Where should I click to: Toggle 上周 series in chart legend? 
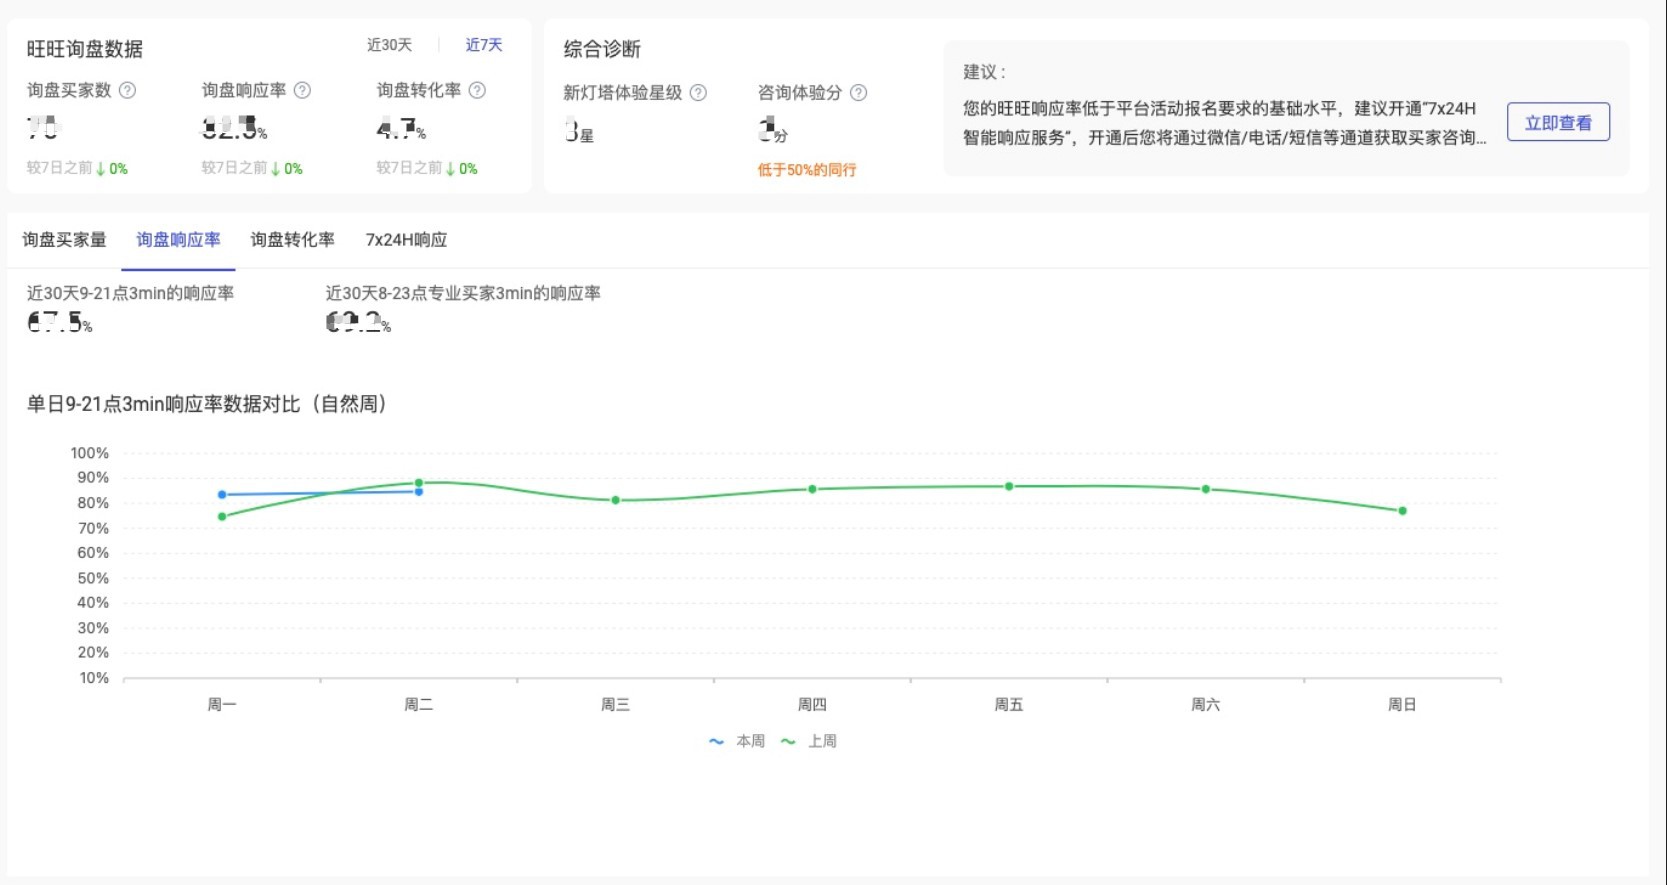pyautogui.click(x=809, y=741)
